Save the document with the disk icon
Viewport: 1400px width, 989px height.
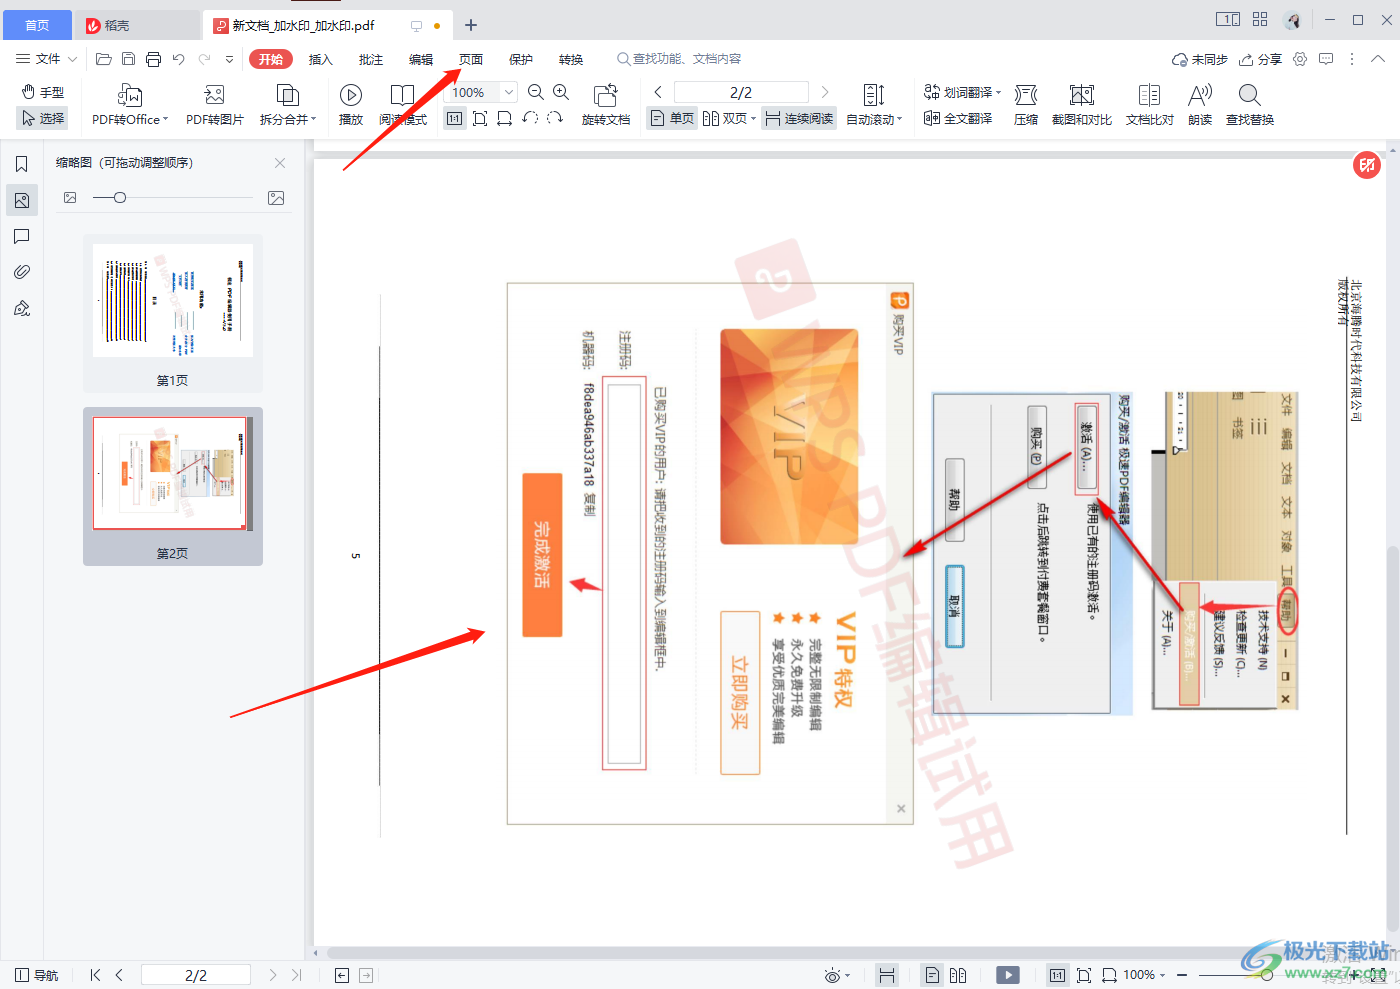[x=128, y=59]
